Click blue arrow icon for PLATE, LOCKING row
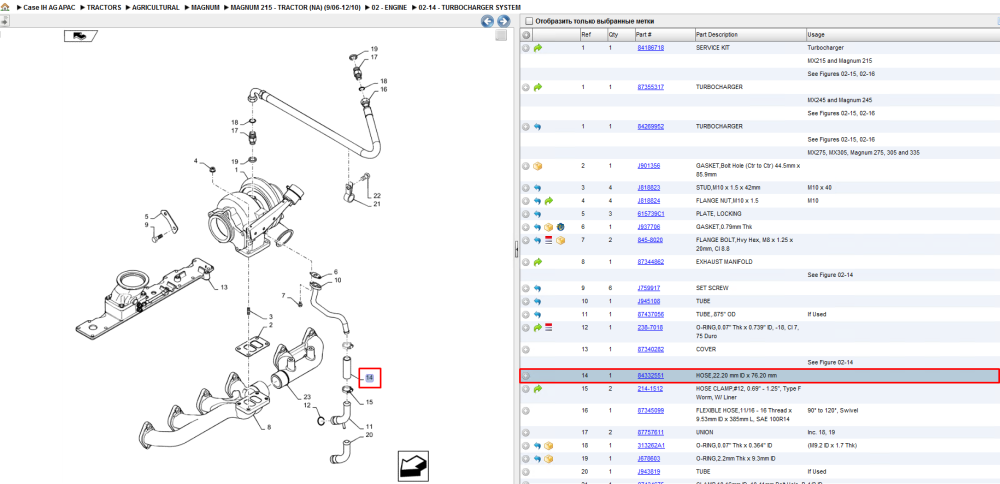1000x484 pixels. click(537, 214)
